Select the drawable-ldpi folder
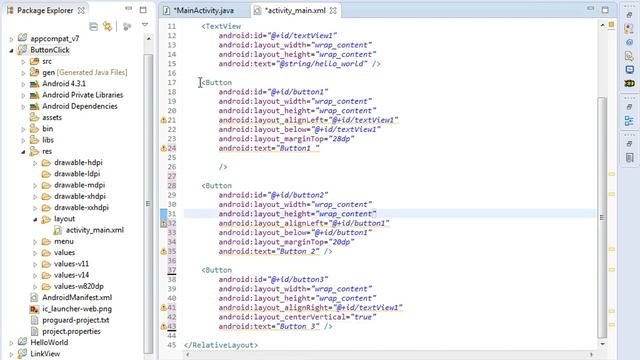Screen dimensions: 640x360 71,174
